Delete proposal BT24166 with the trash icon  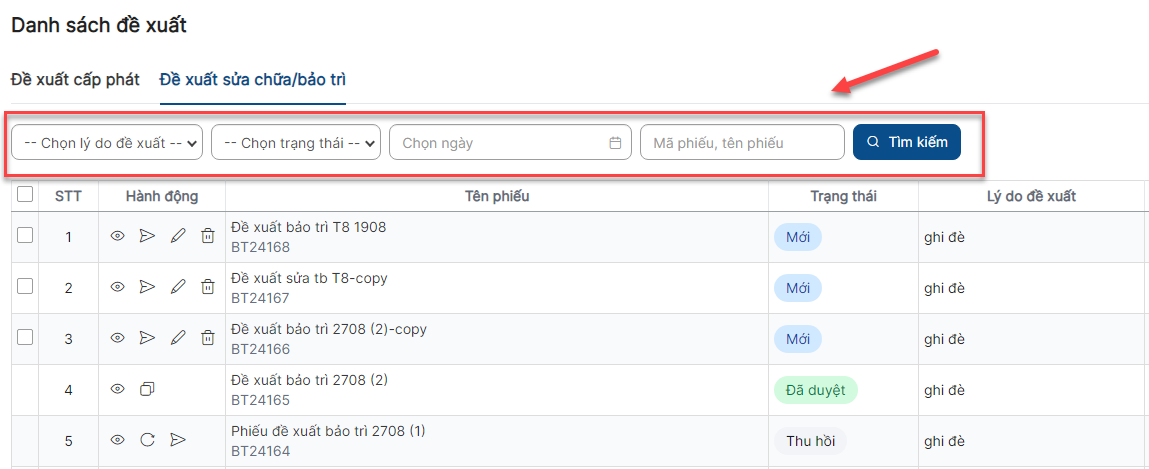pos(208,338)
